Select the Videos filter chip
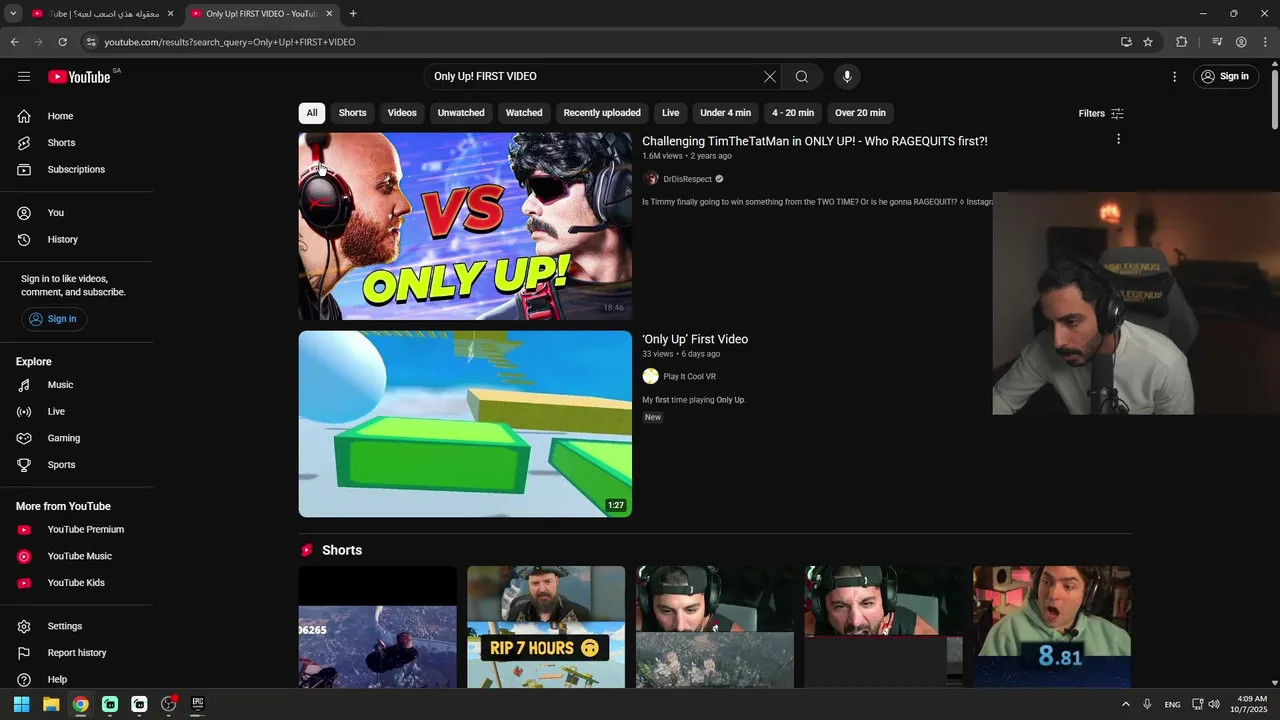 402,113
